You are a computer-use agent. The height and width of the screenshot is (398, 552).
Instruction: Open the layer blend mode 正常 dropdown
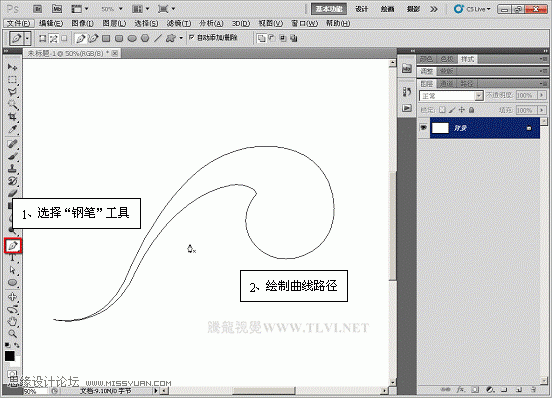tap(451, 96)
